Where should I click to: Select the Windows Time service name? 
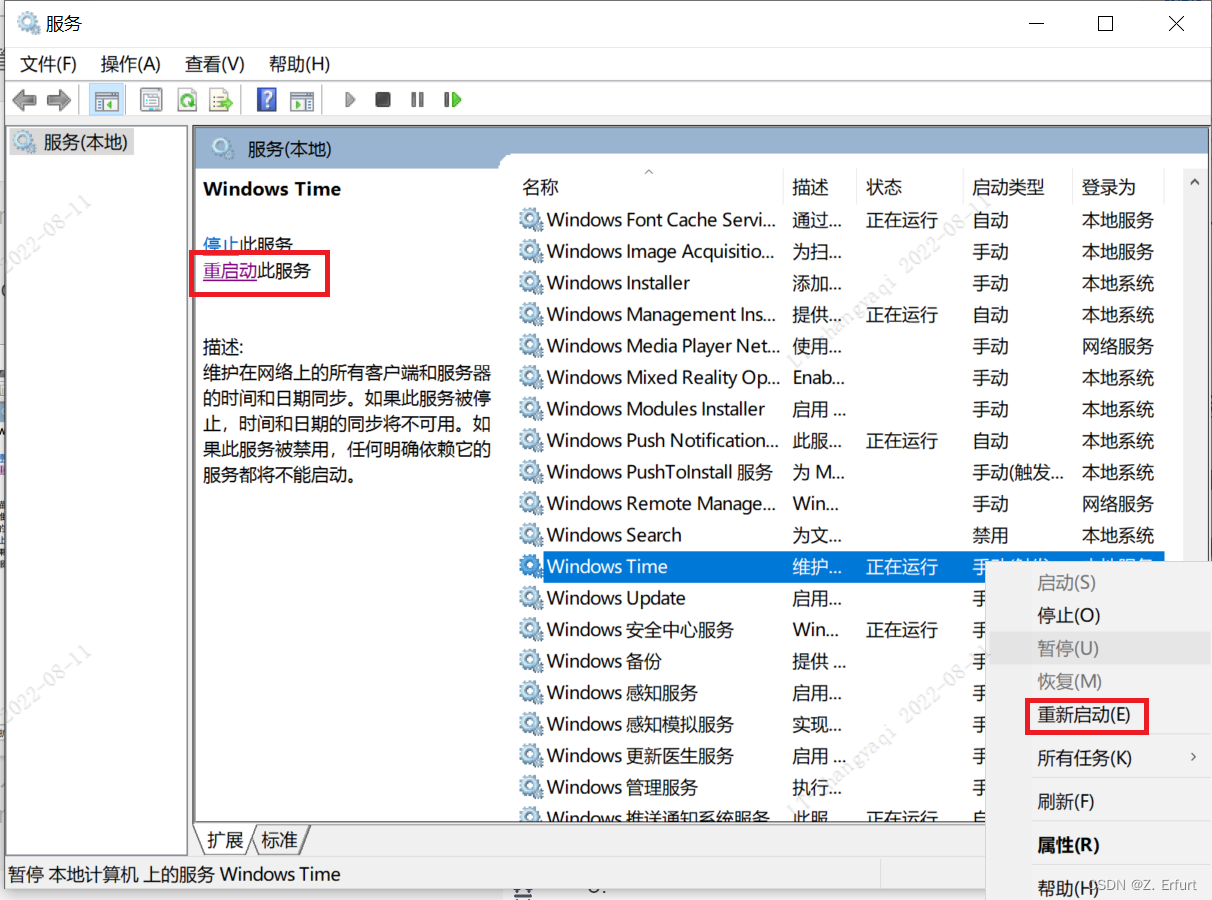point(607,566)
